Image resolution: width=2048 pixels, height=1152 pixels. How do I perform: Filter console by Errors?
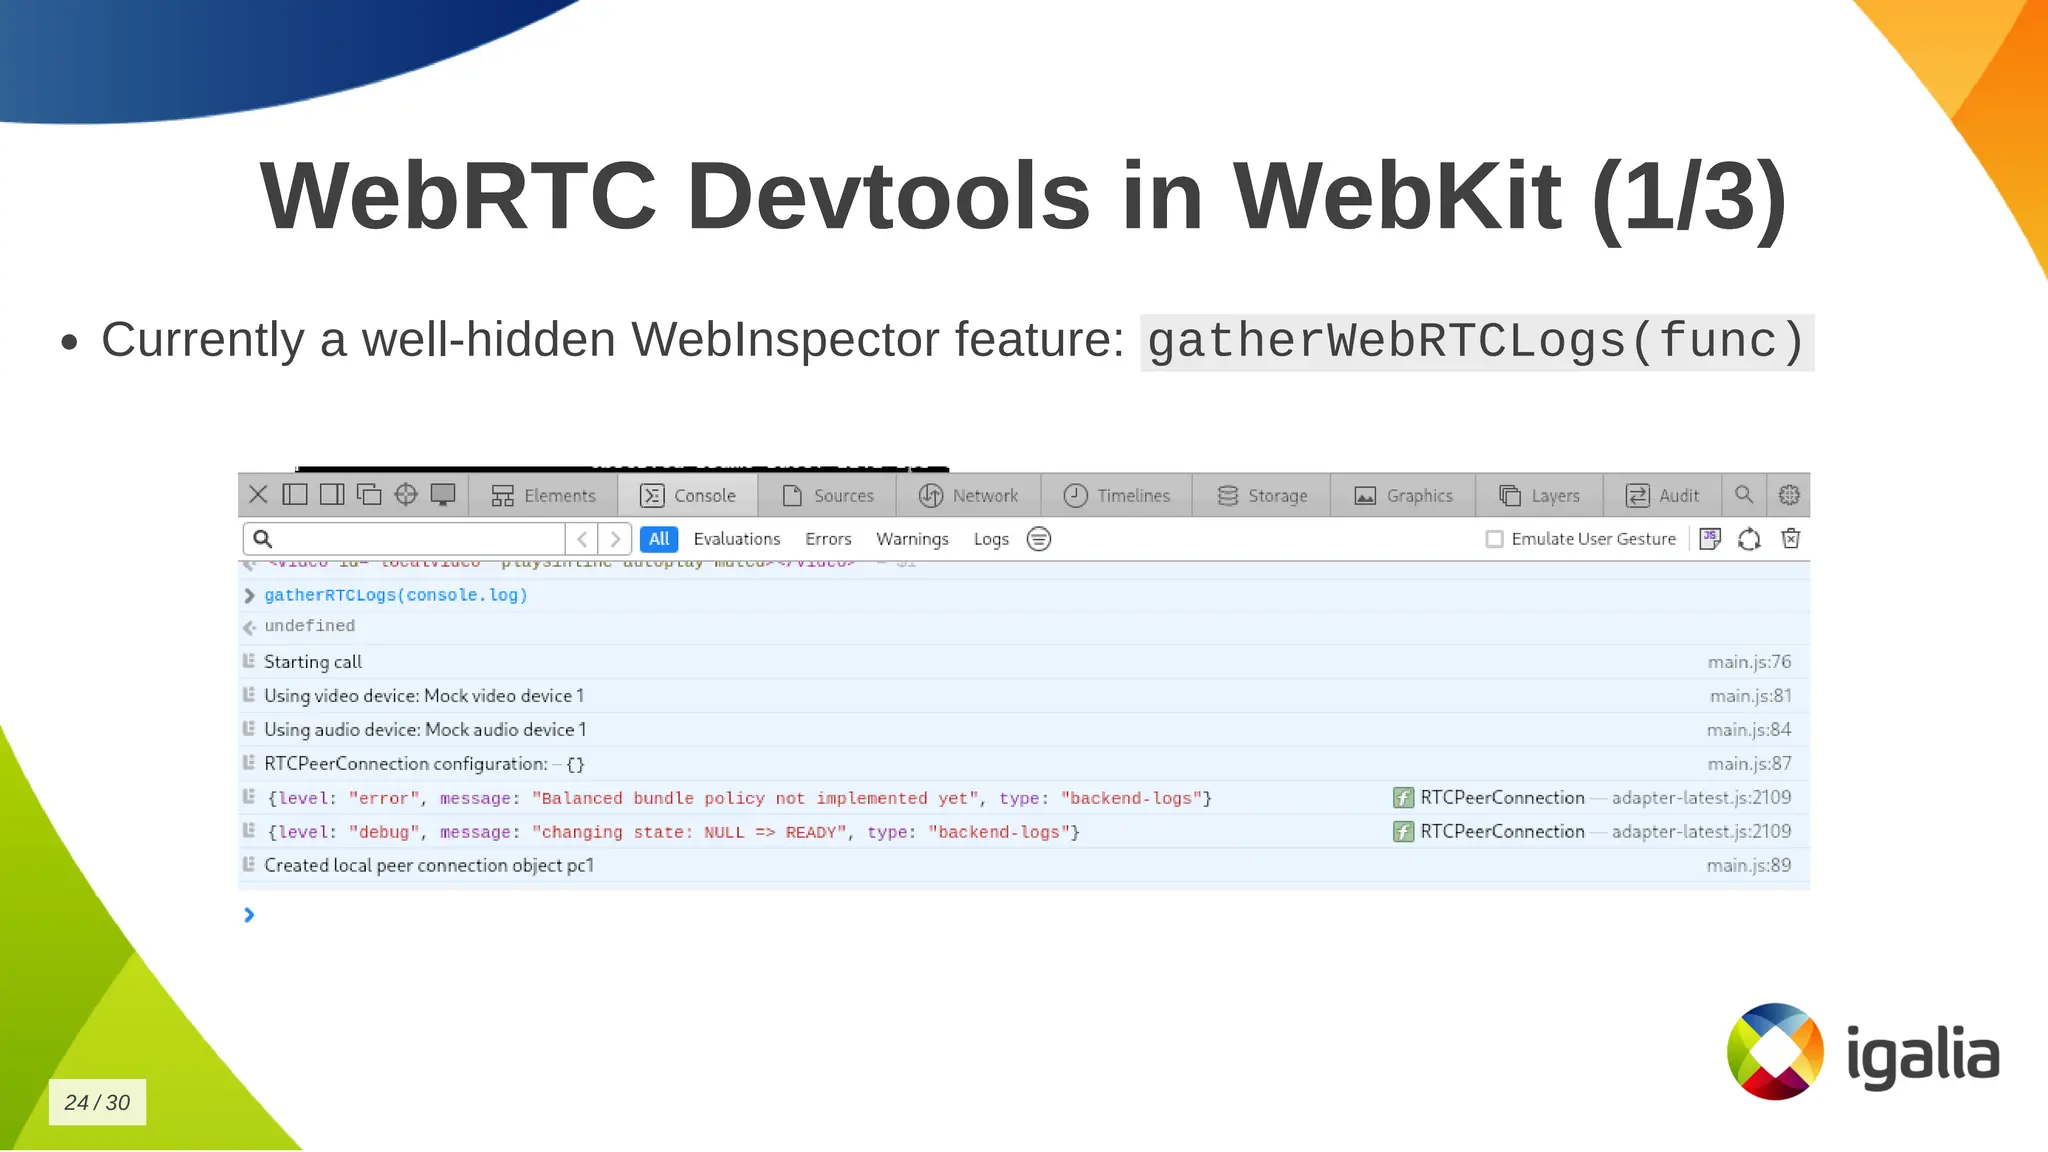point(828,538)
